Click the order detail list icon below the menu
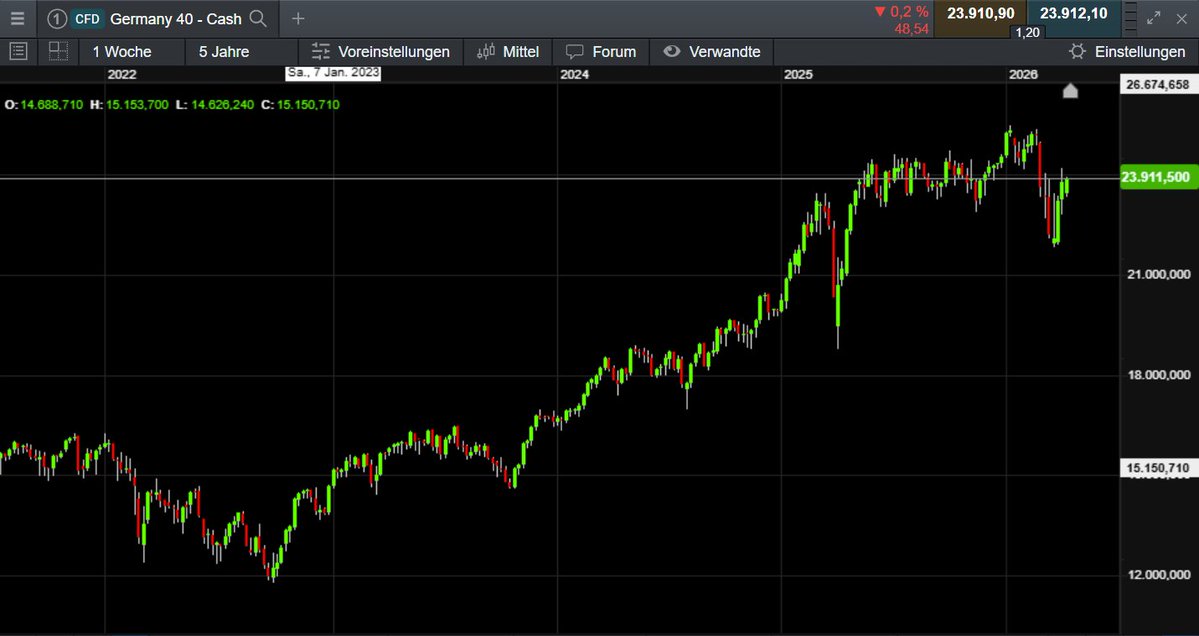 18,51
